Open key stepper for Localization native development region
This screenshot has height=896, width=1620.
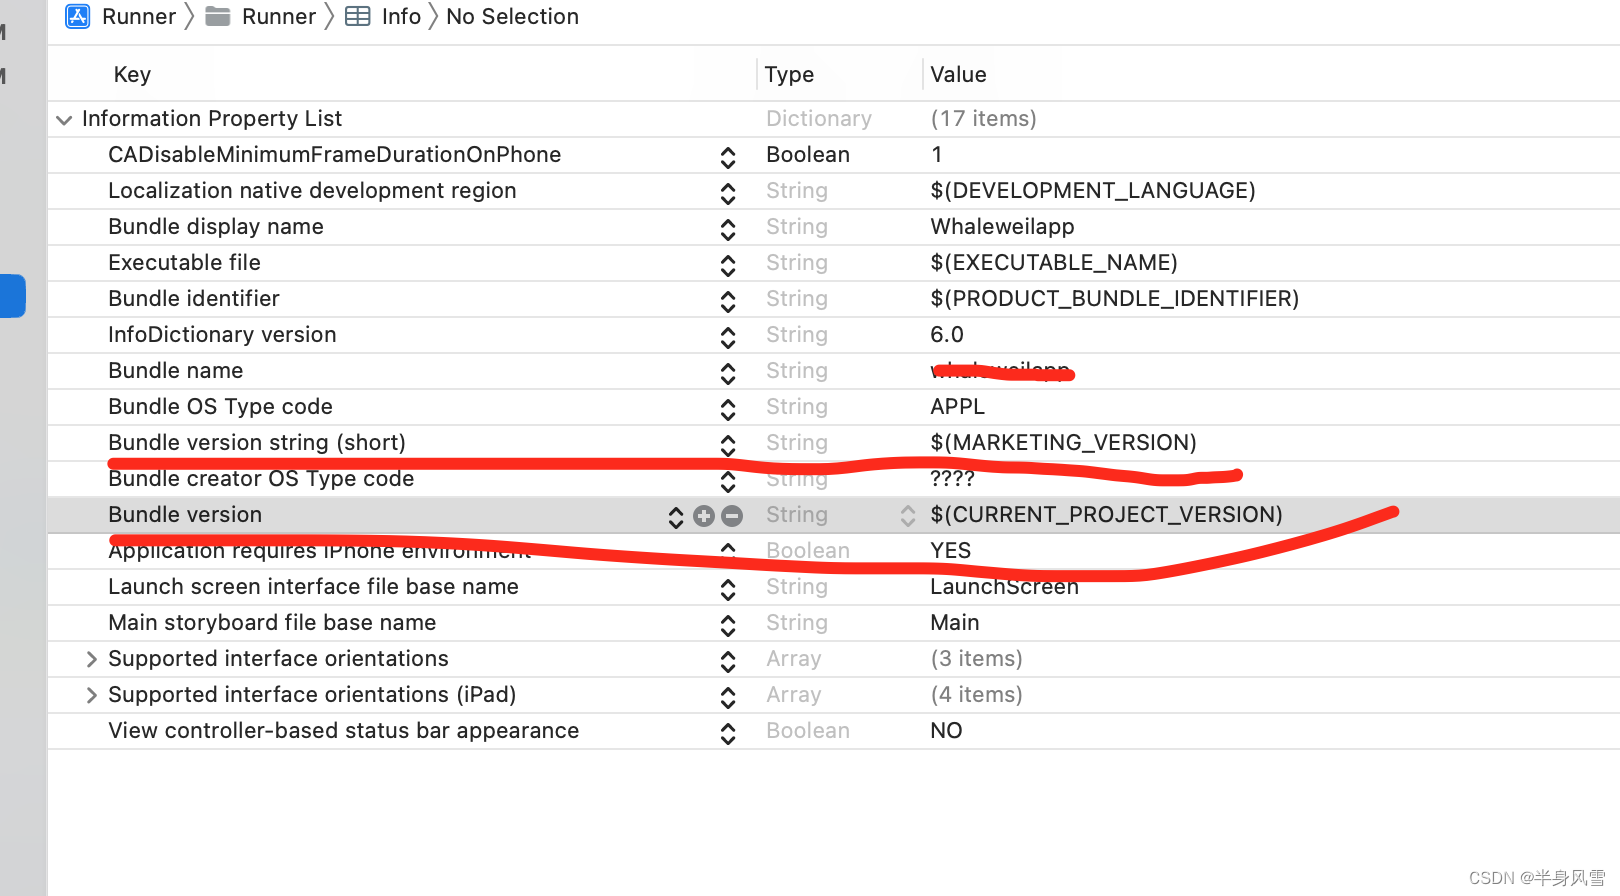[x=728, y=193]
